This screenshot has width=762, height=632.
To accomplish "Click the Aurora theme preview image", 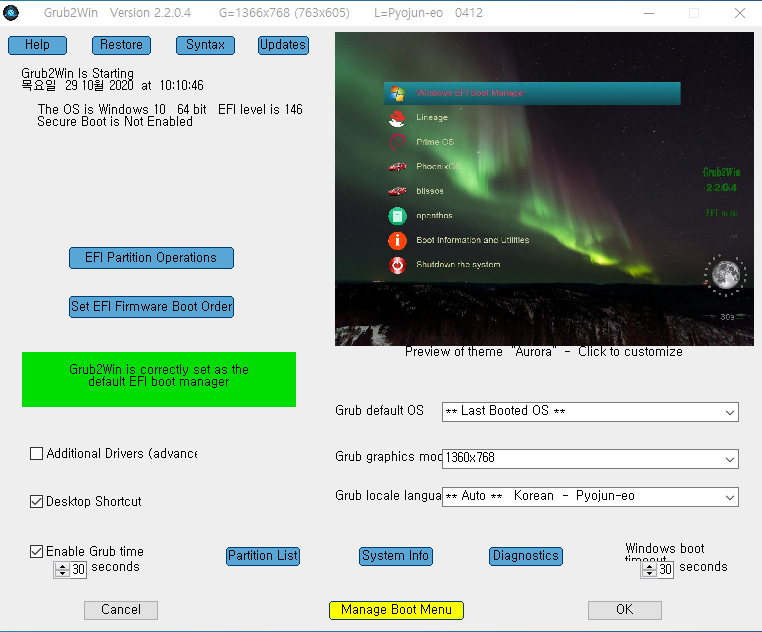I will point(544,189).
